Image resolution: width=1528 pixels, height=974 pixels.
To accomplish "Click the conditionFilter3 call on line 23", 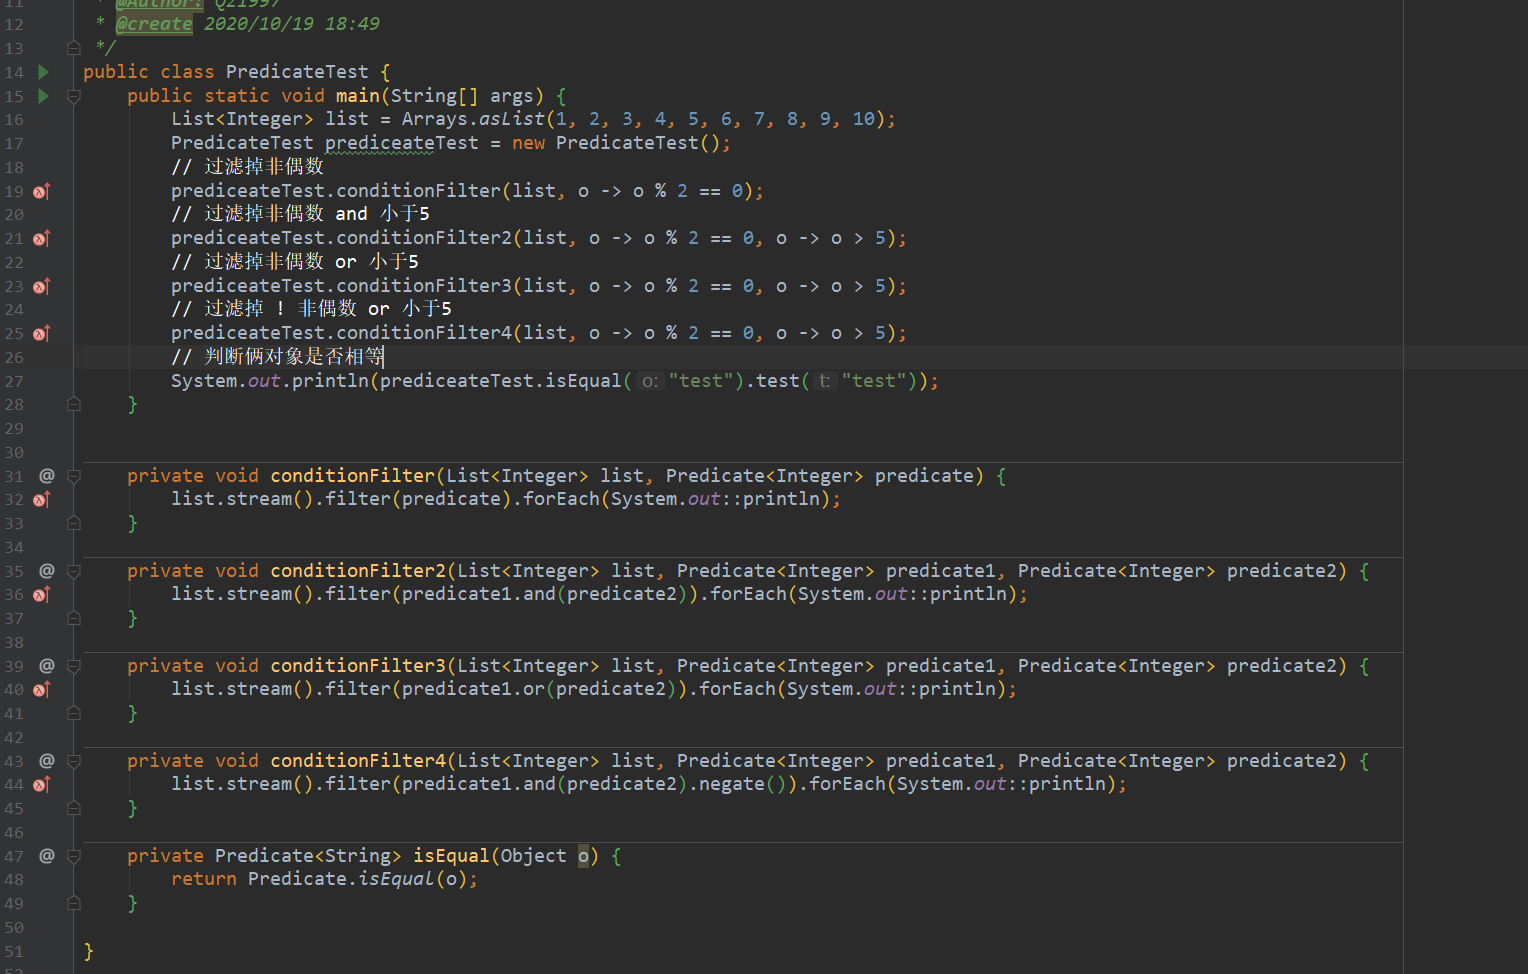I will coord(424,286).
